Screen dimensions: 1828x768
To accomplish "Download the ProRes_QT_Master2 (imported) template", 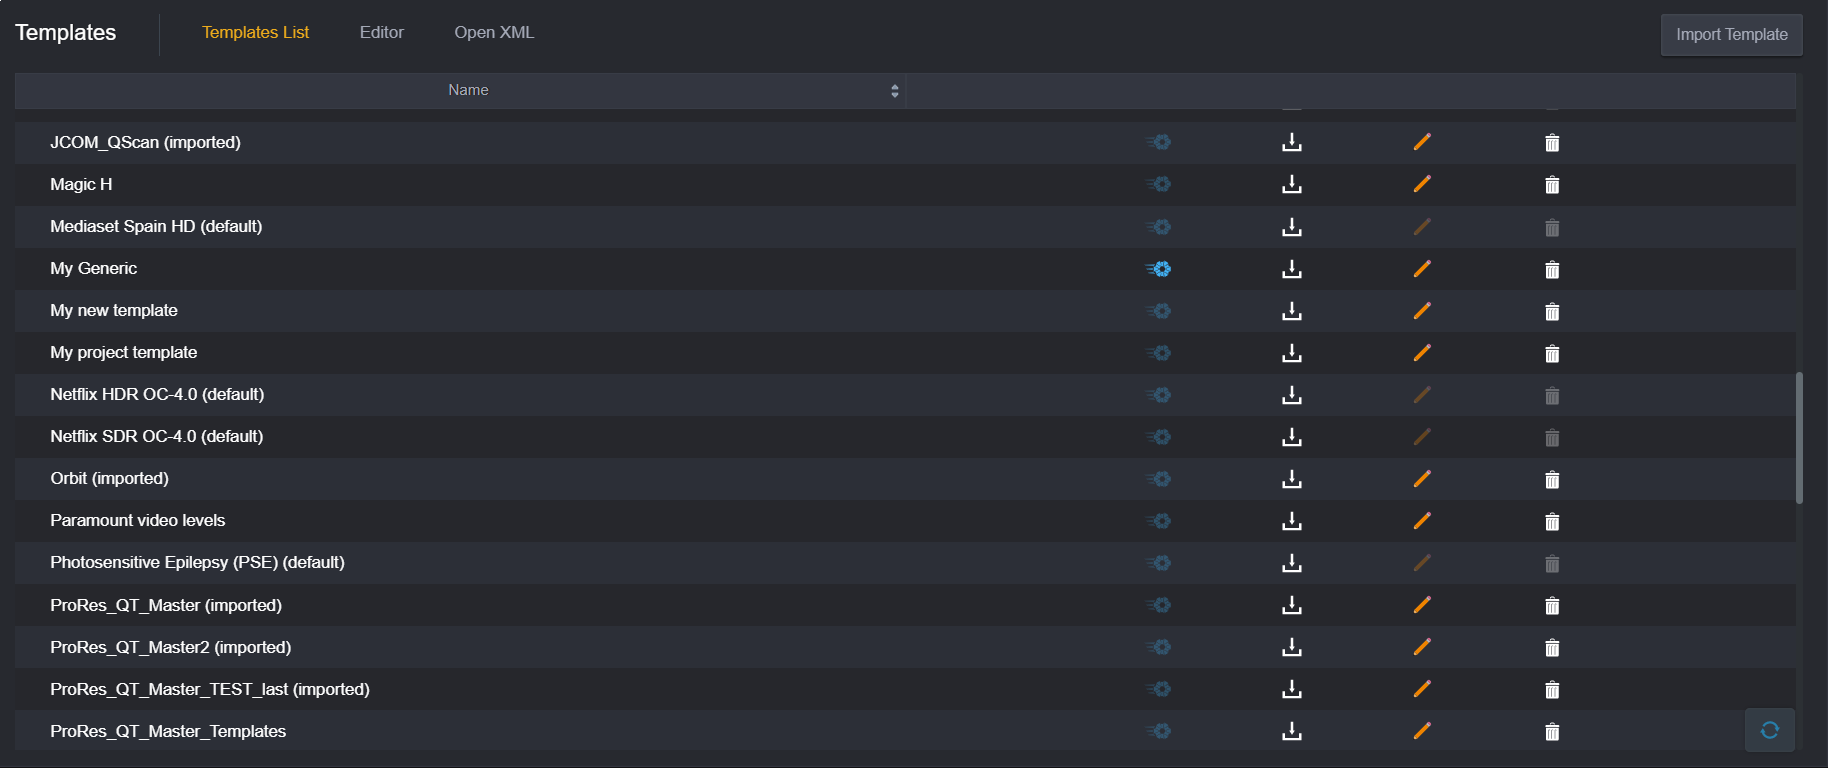I will [x=1292, y=647].
